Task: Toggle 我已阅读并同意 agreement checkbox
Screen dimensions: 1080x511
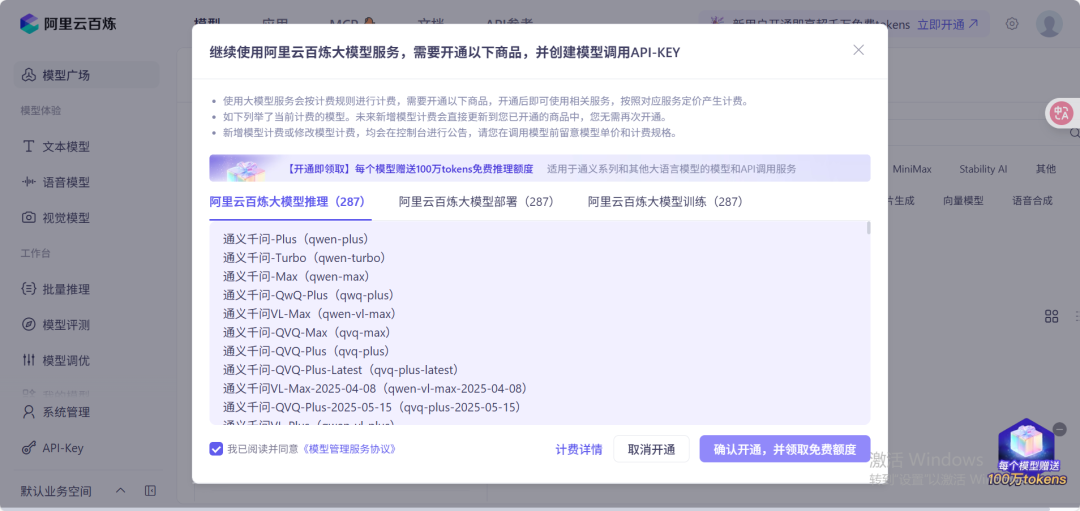Action: [x=216, y=449]
